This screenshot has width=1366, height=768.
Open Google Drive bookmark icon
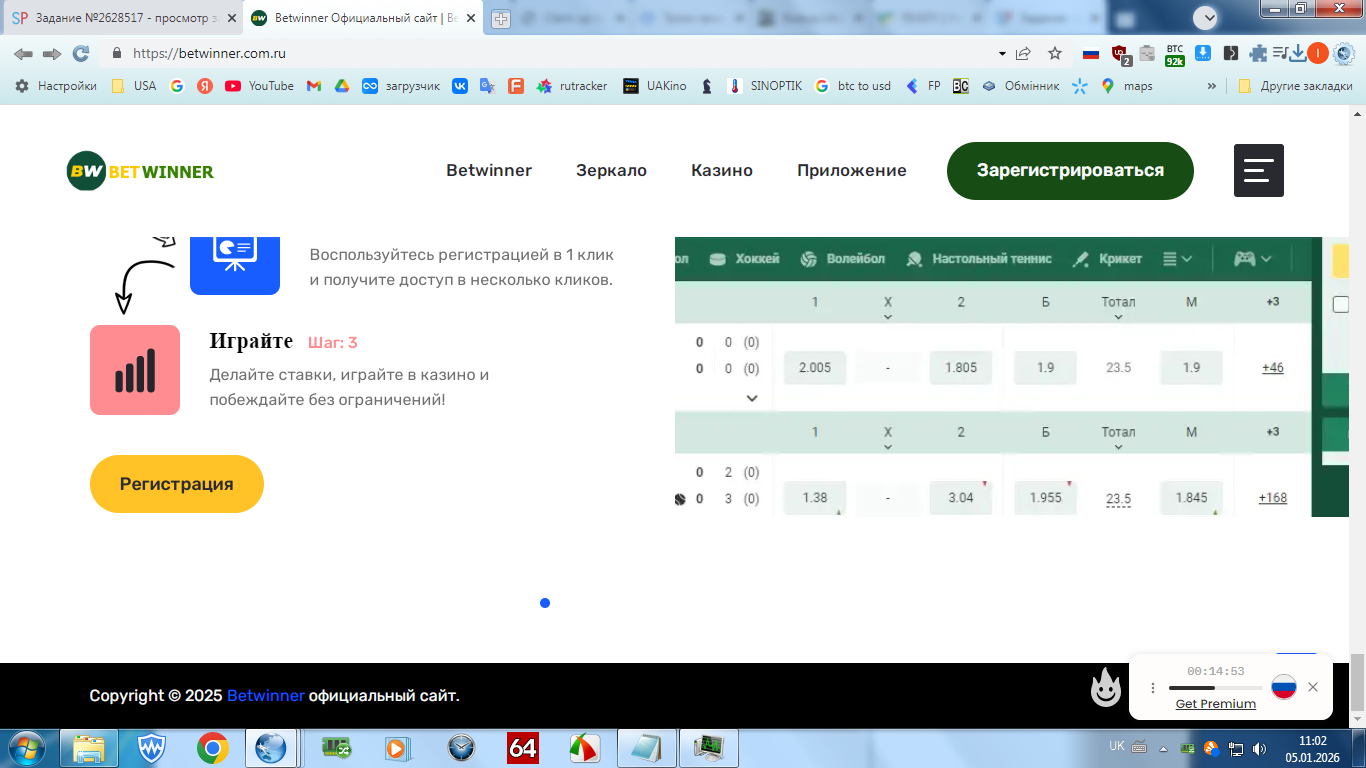coord(341,86)
